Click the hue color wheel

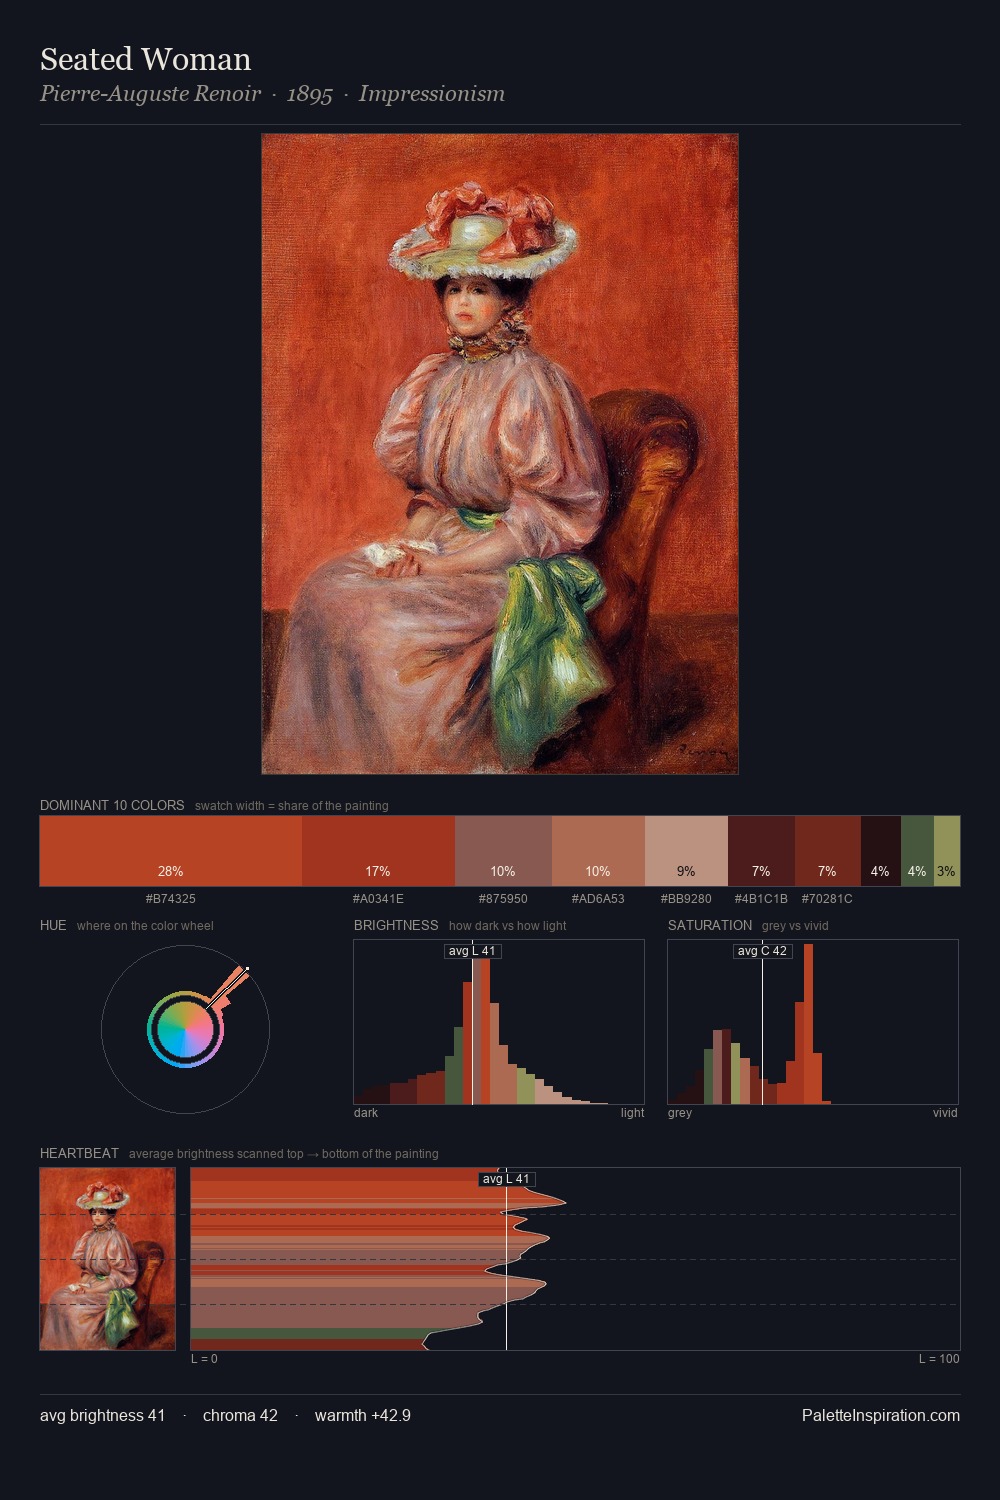185,1029
